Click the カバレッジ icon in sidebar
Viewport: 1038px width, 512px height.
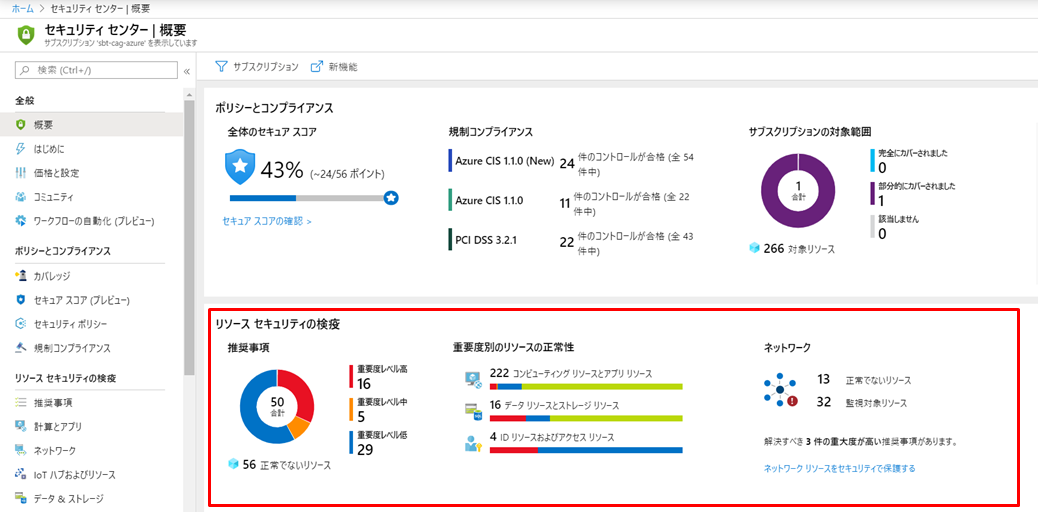pyautogui.click(x=21, y=276)
